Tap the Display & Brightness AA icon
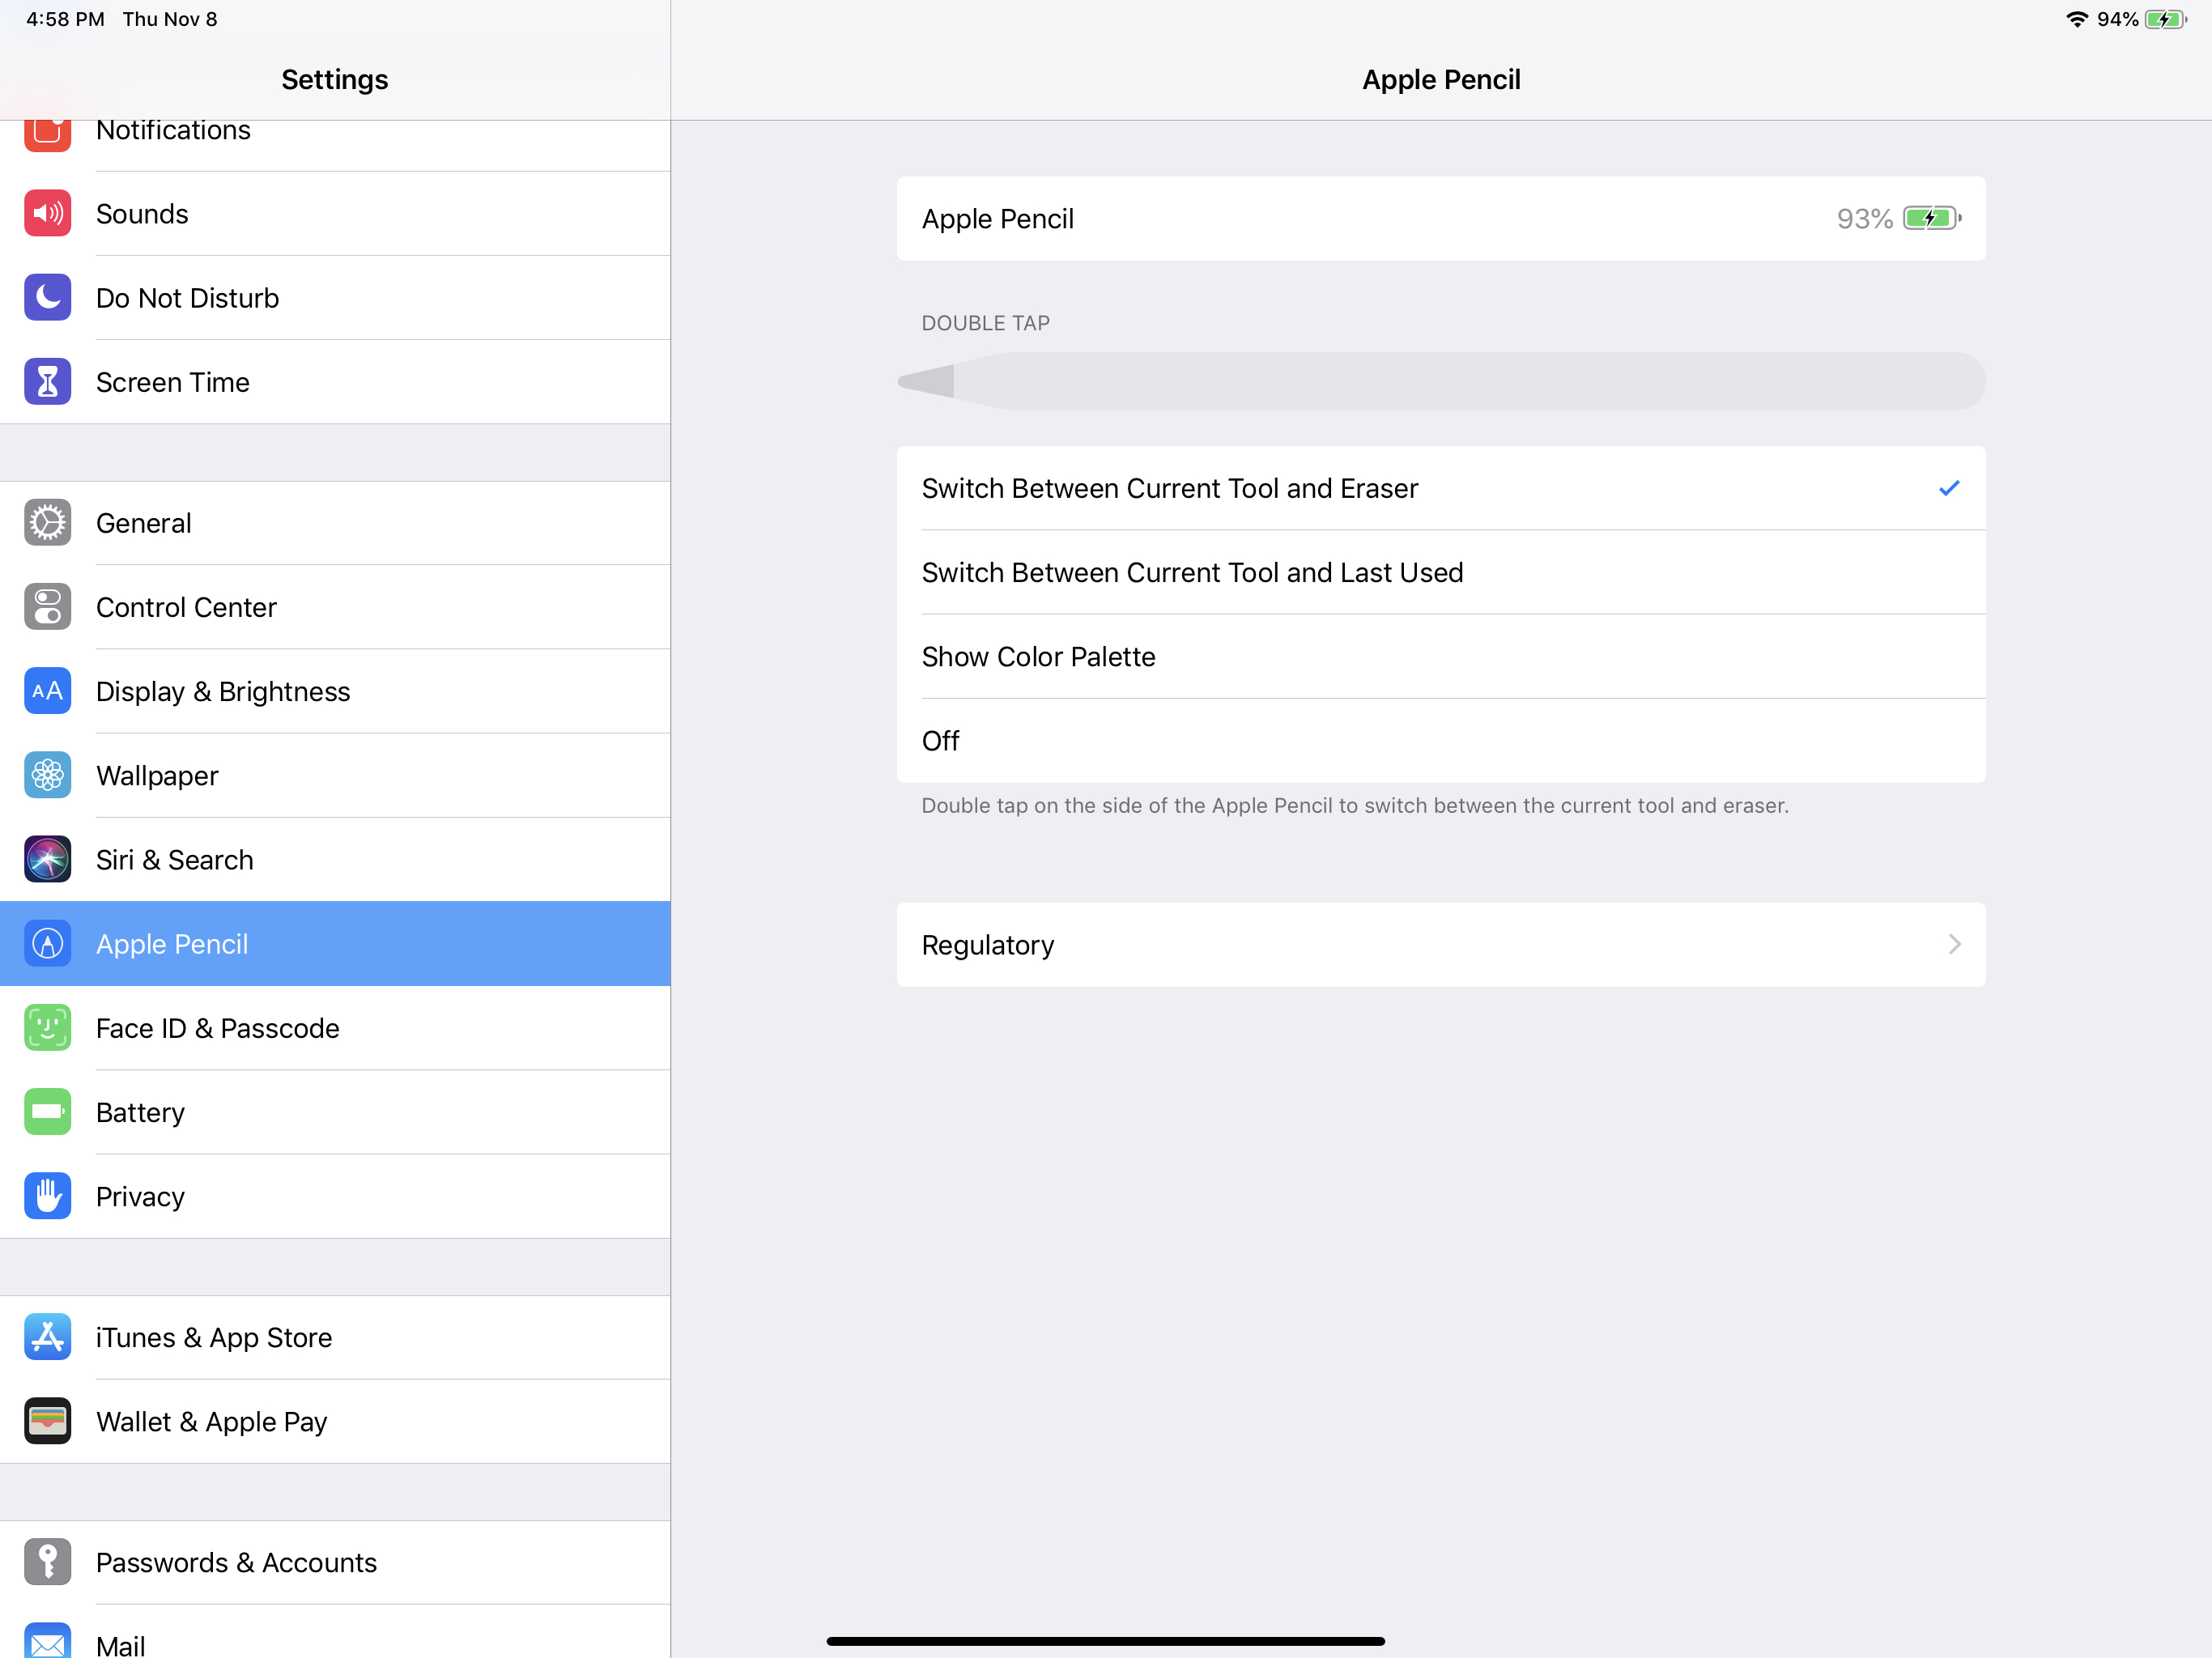This screenshot has height=1658, width=2212. 47,691
